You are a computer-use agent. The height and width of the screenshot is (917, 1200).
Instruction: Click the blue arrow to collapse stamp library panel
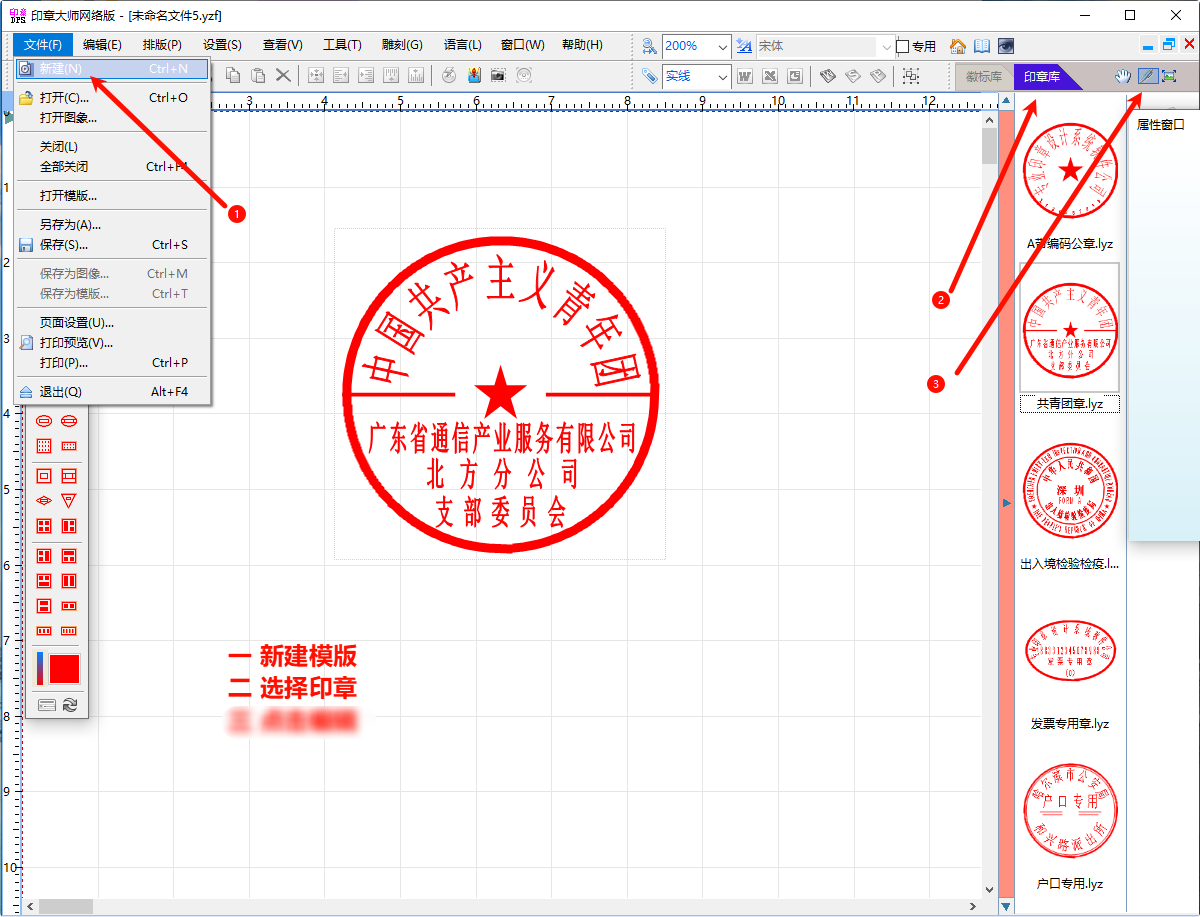click(x=1007, y=503)
